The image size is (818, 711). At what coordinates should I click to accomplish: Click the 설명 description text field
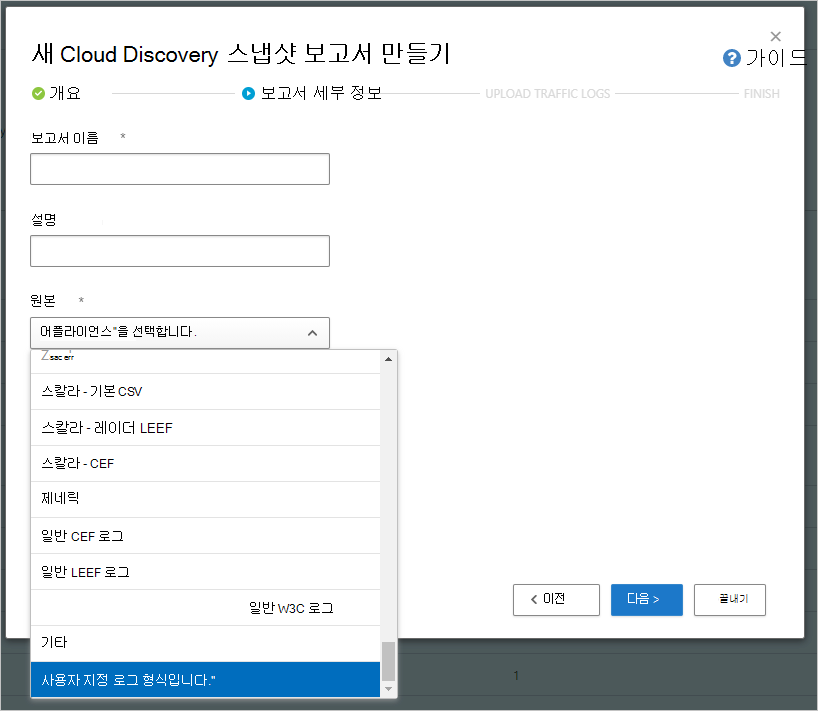pyautogui.click(x=180, y=251)
